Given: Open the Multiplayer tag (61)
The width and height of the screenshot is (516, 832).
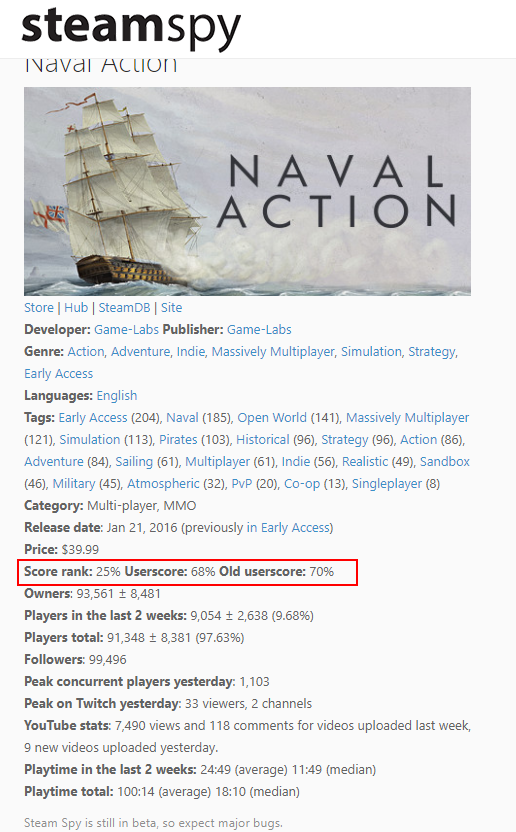Looking at the screenshot, I should click(218, 462).
